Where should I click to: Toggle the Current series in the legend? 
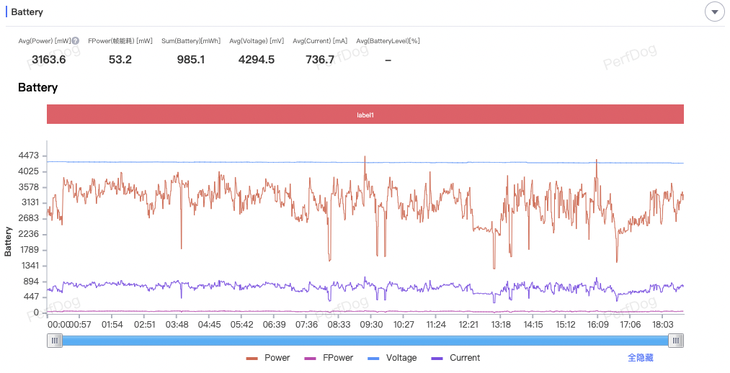pos(456,358)
